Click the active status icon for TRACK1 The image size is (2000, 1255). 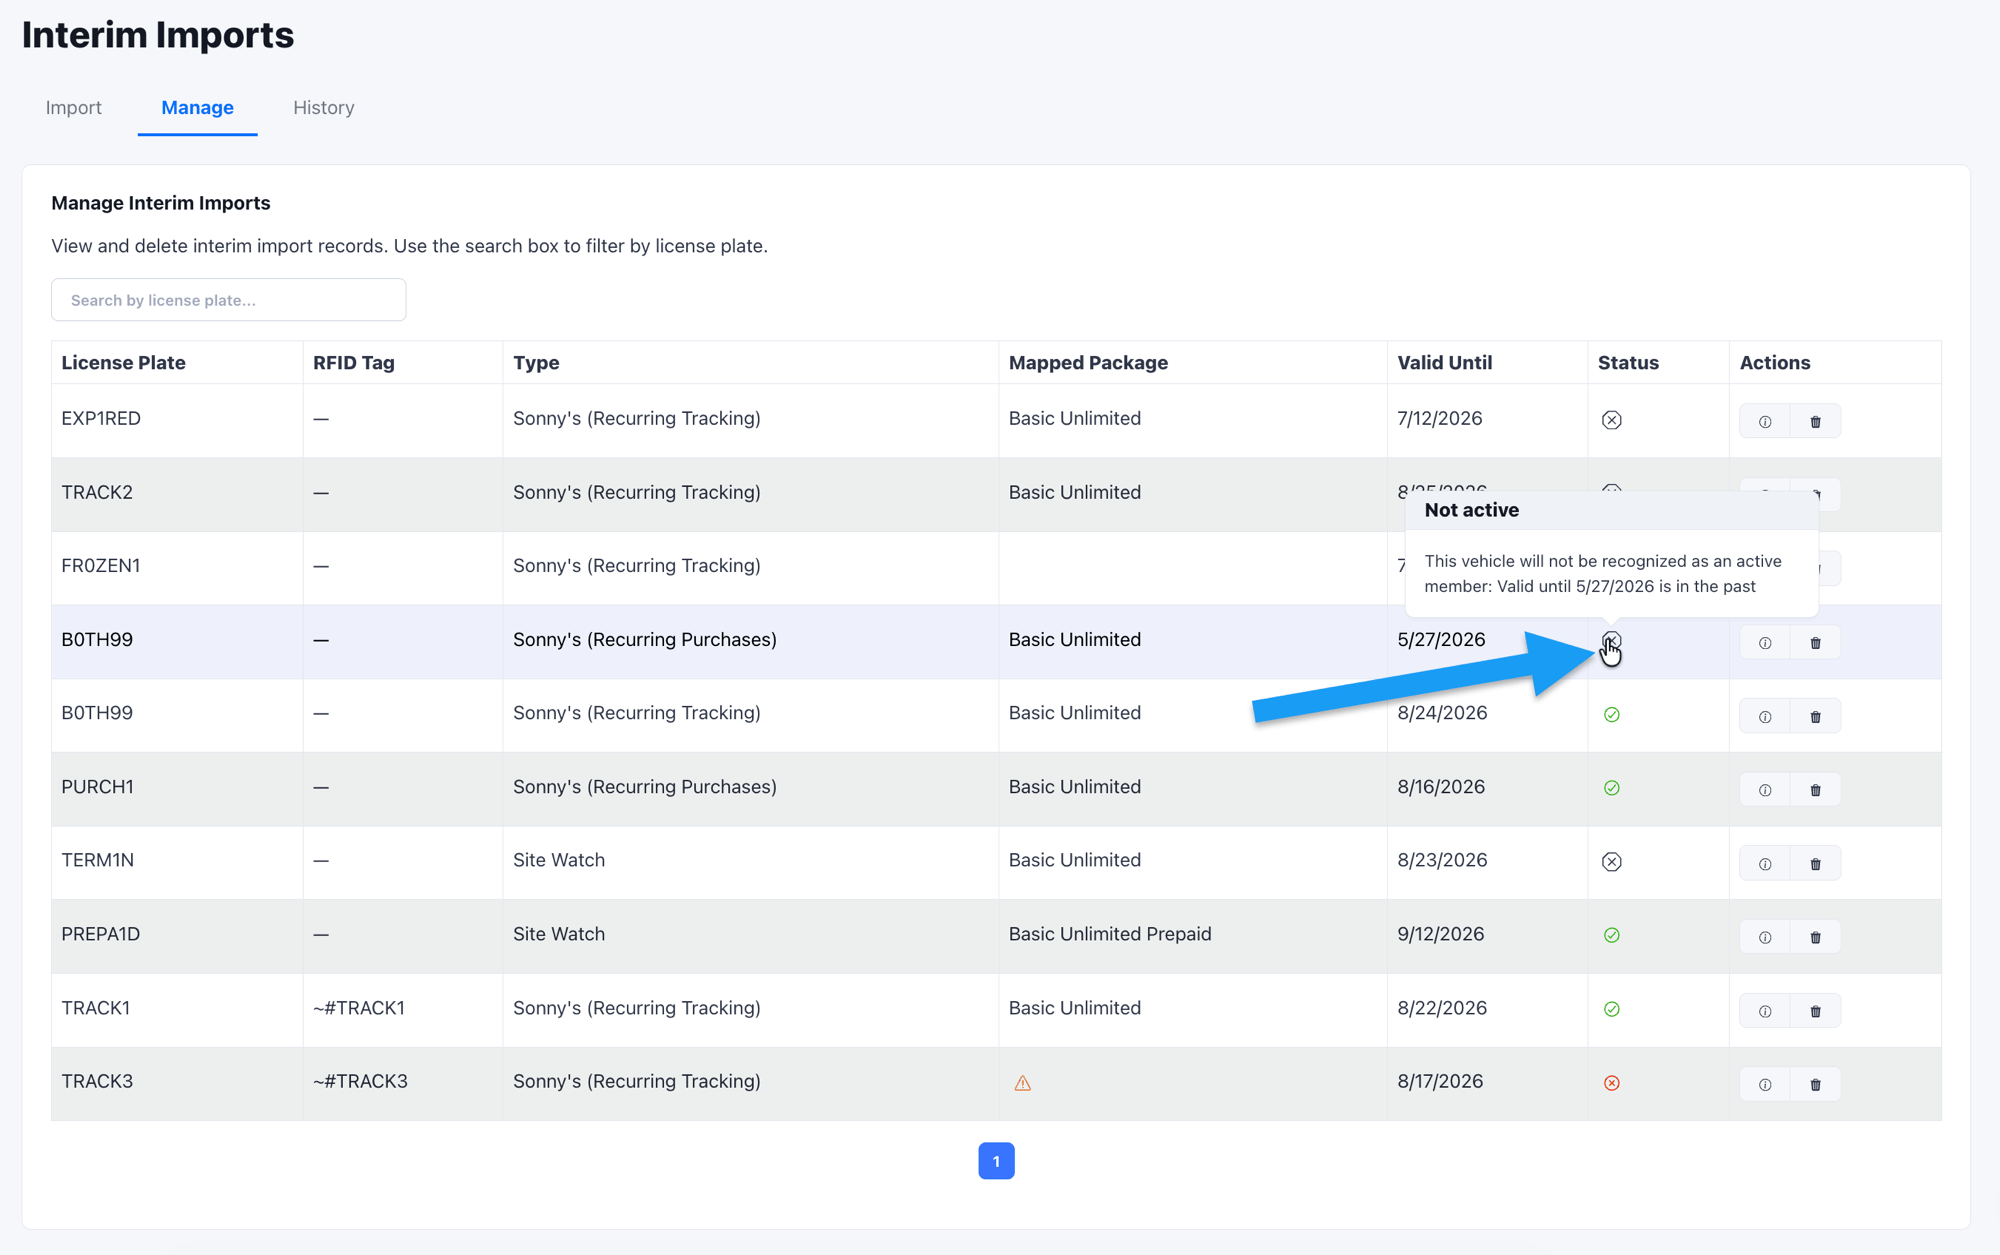click(x=1611, y=1009)
